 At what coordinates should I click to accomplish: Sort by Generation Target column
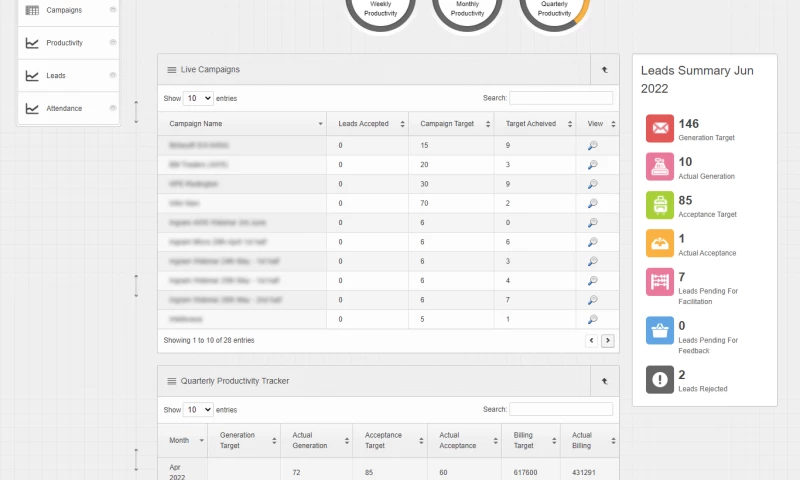click(244, 440)
